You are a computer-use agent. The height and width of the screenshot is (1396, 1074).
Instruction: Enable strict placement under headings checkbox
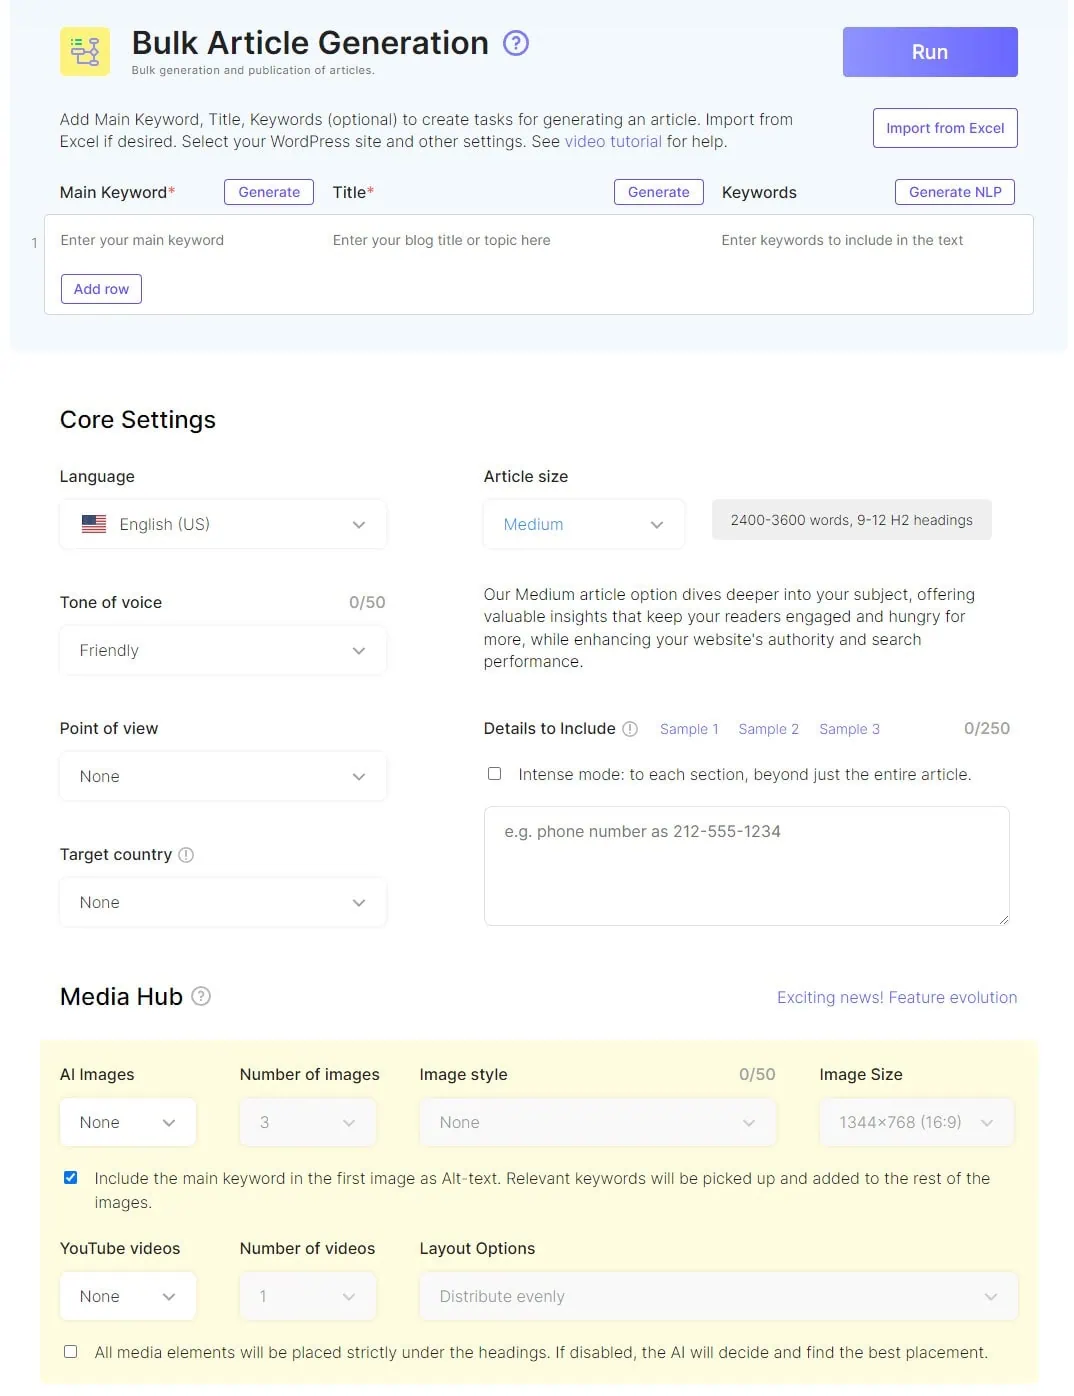tap(70, 1352)
